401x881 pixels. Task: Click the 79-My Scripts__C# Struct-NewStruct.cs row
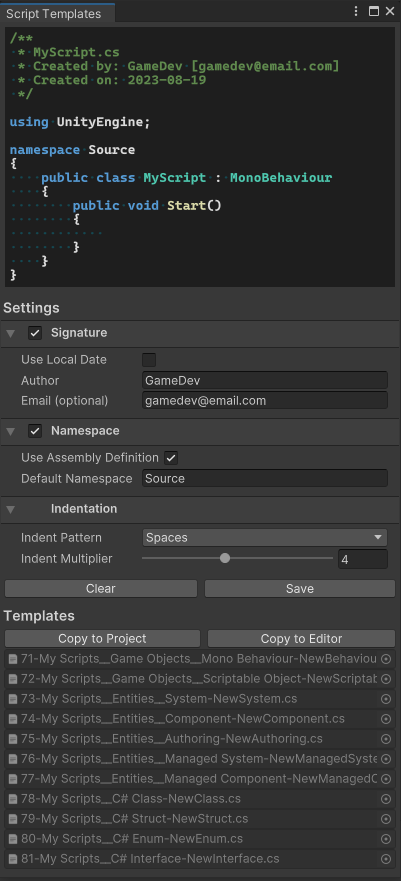point(199,819)
